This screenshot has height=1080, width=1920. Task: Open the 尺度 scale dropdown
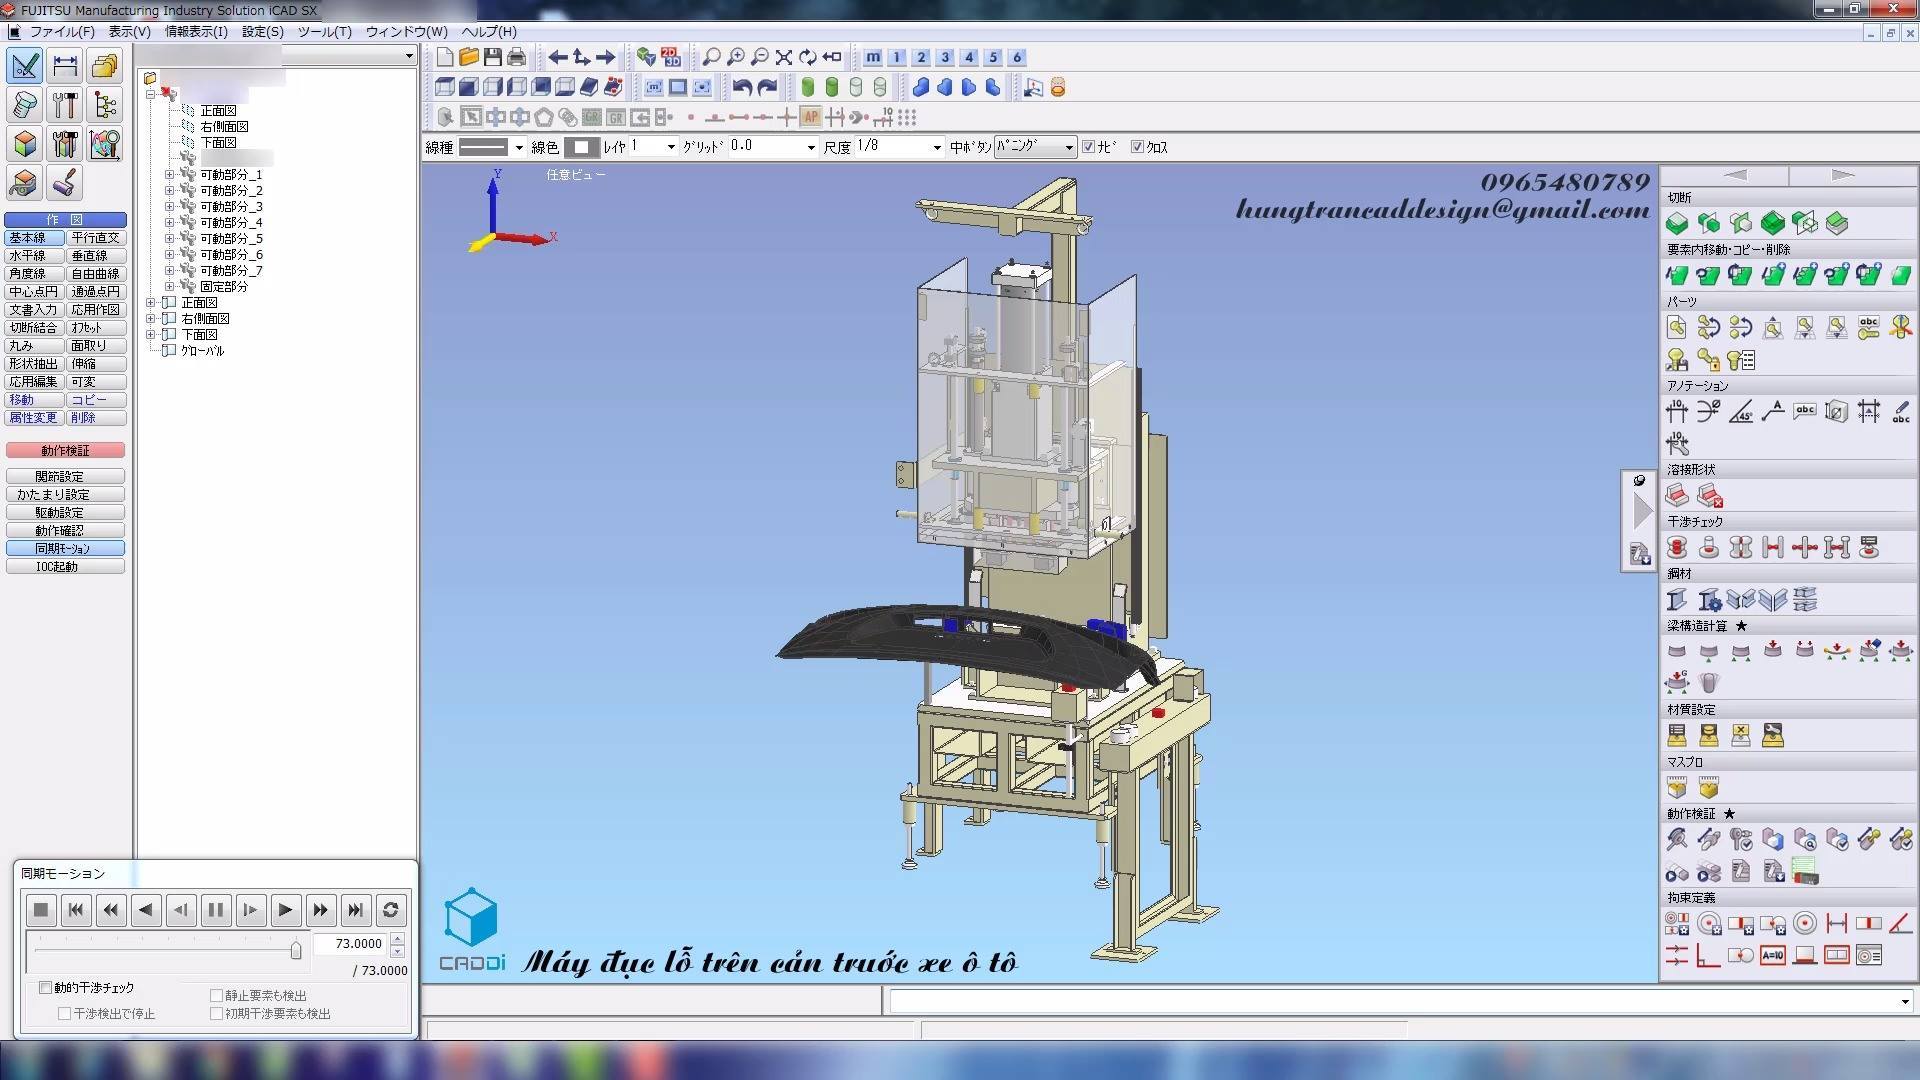(x=937, y=147)
